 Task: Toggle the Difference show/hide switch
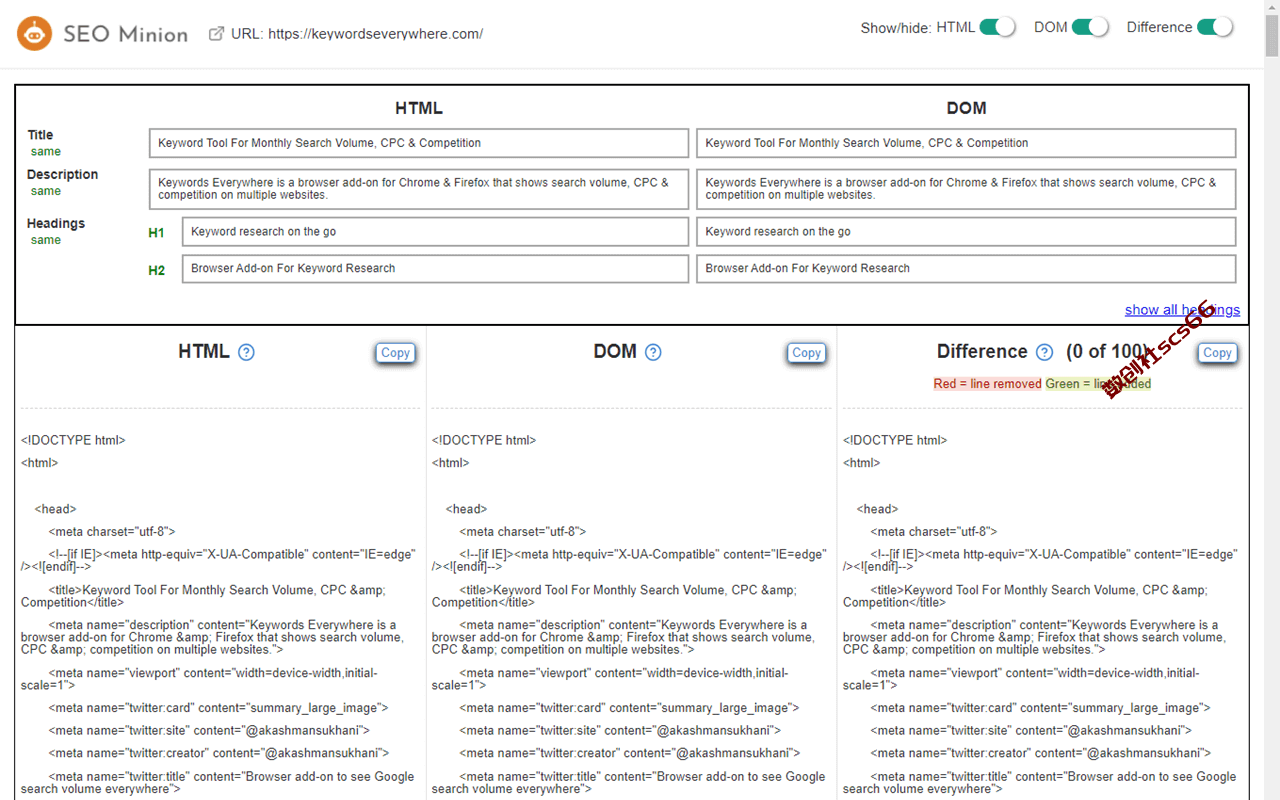click(x=1215, y=27)
